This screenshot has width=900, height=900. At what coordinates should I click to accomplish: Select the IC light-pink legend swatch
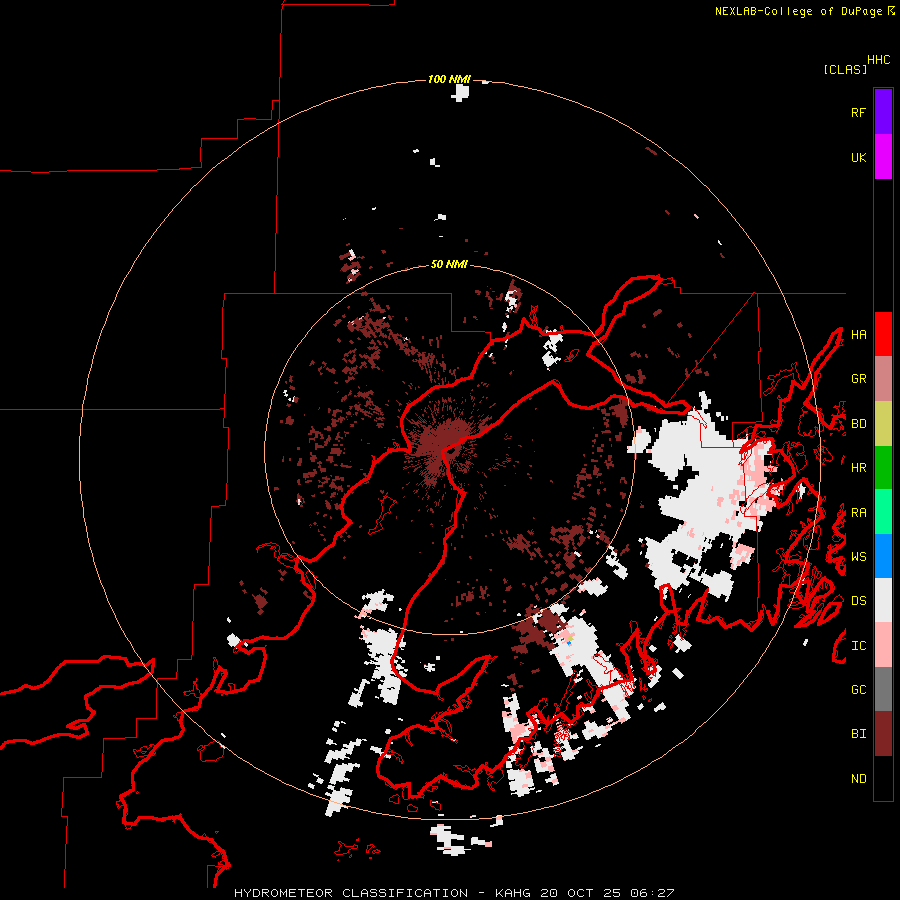tap(883, 645)
